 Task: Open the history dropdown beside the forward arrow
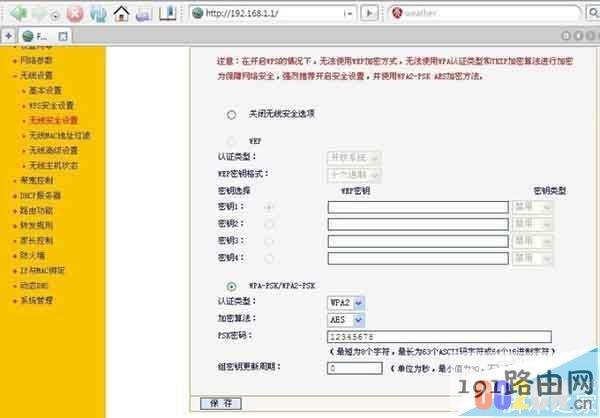(55, 16)
